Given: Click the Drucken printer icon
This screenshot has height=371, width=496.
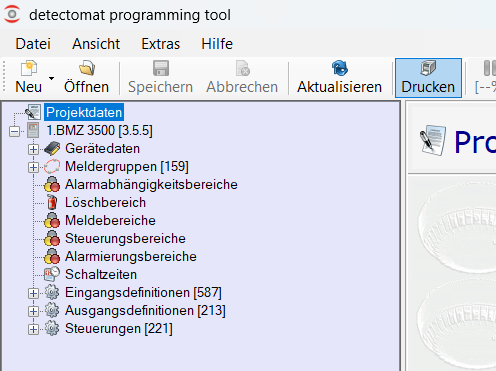Looking at the screenshot, I should [428, 68].
